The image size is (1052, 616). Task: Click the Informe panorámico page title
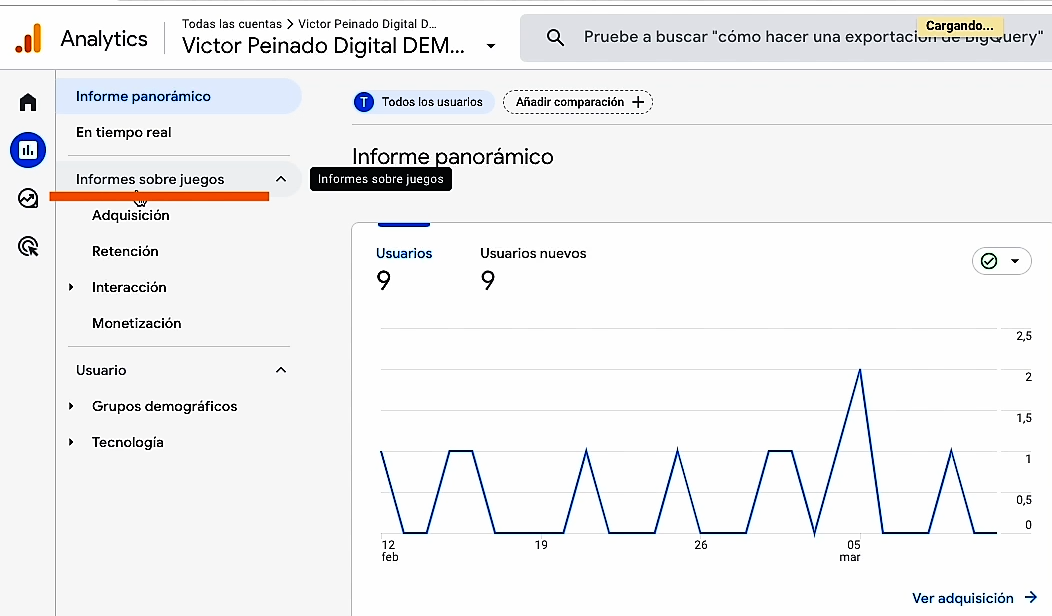point(453,156)
